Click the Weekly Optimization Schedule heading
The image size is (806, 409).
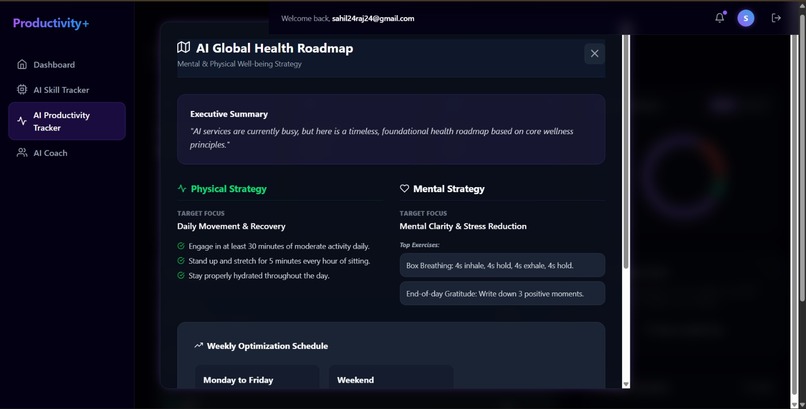pyautogui.click(x=267, y=346)
